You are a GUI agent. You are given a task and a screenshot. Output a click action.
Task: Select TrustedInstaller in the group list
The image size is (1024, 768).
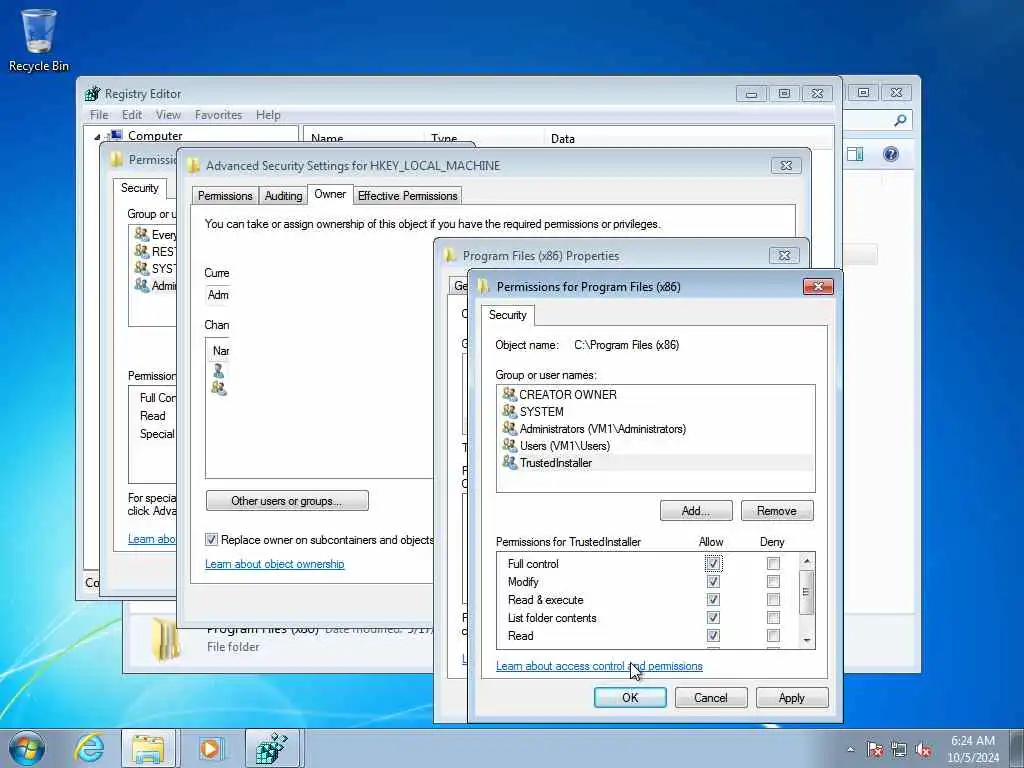click(x=656, y=462)
